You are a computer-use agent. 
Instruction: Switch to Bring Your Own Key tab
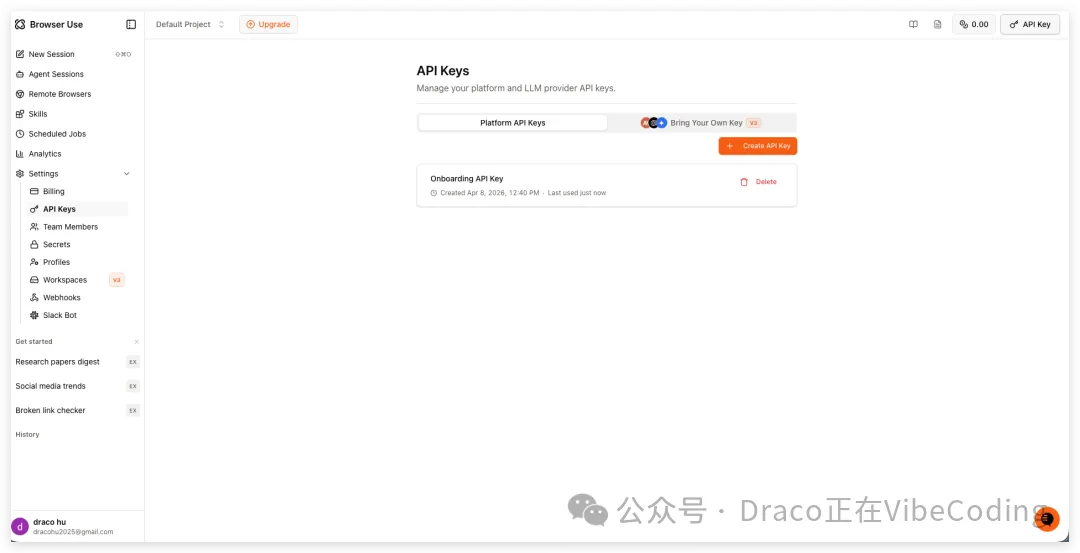(701, 123)
